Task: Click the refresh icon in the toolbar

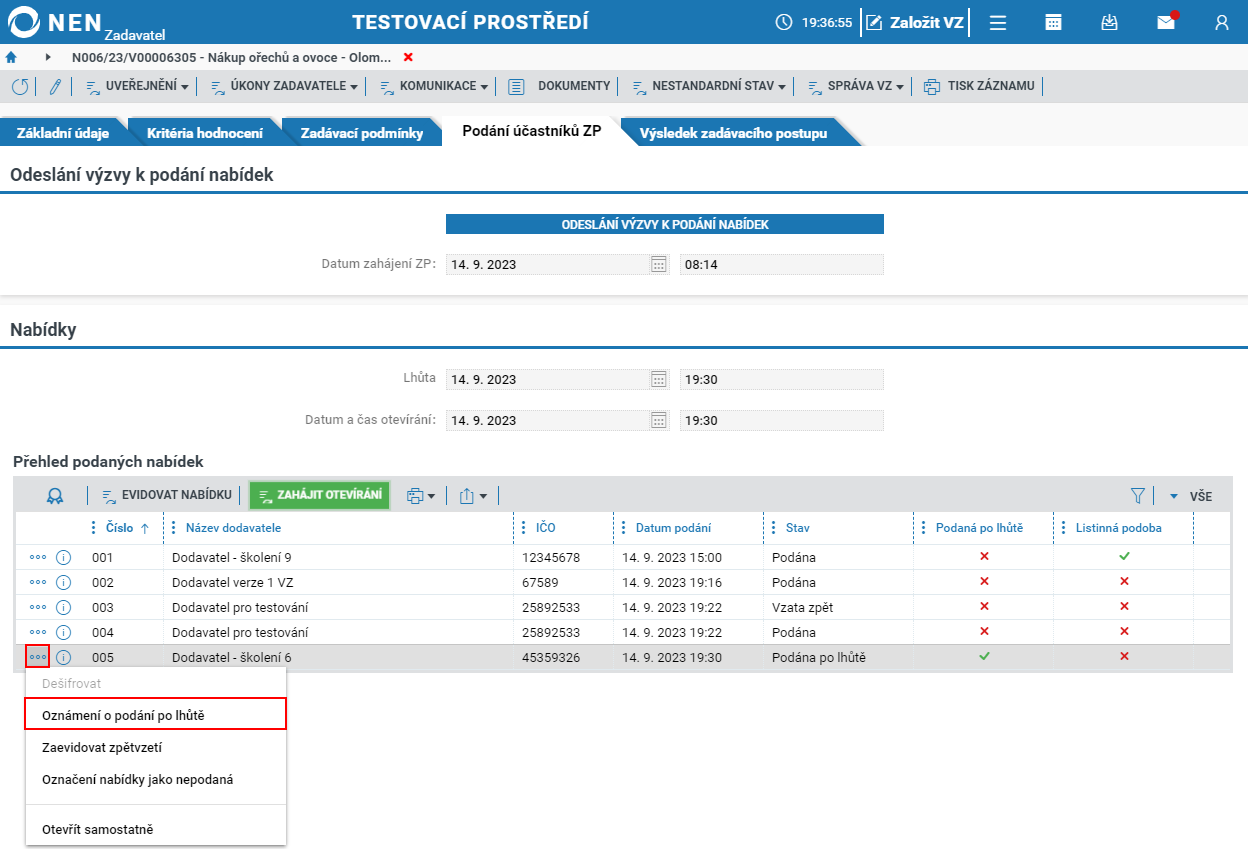Action: coord(20,86)
